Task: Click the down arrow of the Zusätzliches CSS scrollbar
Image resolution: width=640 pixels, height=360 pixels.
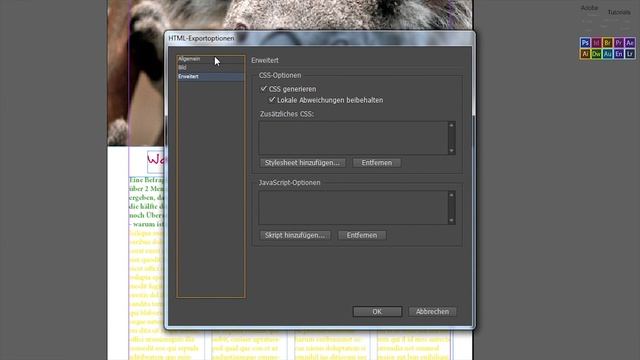Action: [451, 151]
